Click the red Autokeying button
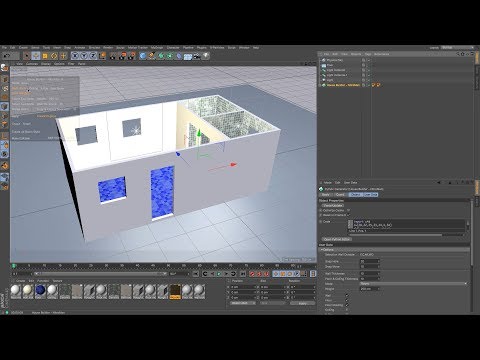Screen dimensions: 480x360 coord(259,274)
